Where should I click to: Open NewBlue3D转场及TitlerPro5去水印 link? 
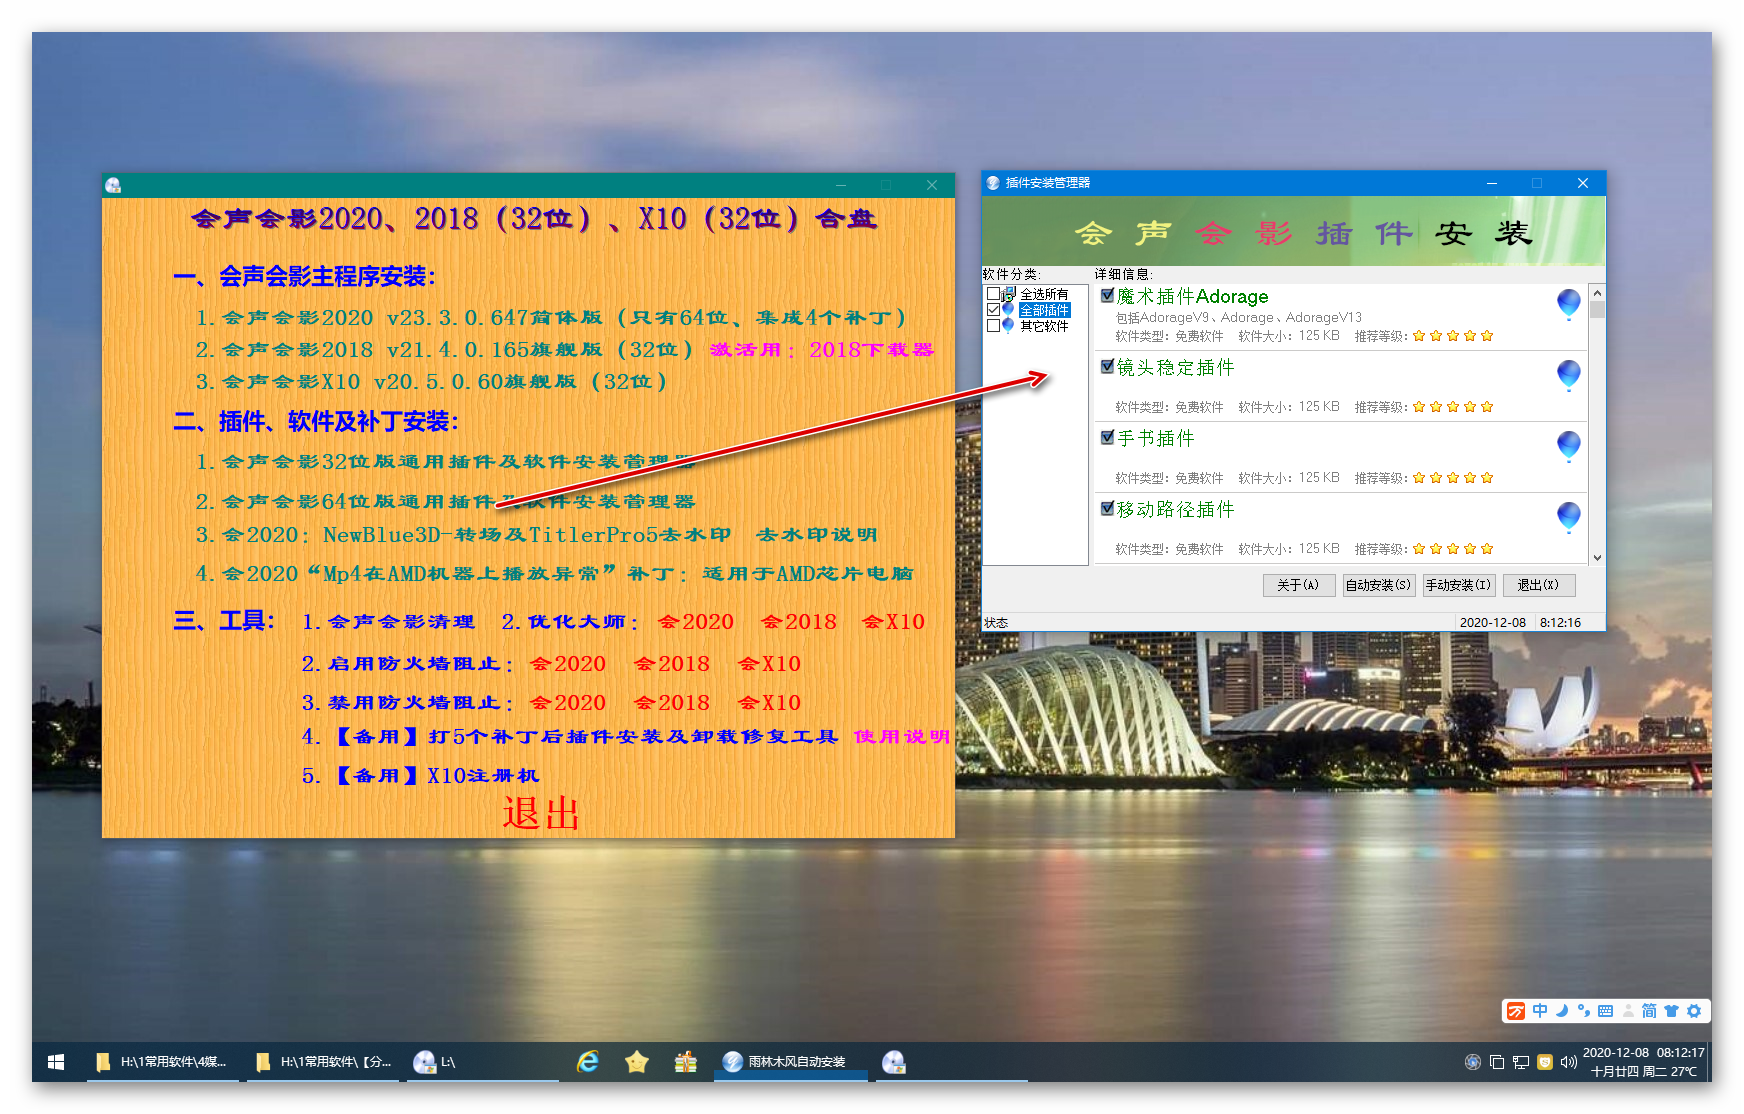(x=463, y=535)
